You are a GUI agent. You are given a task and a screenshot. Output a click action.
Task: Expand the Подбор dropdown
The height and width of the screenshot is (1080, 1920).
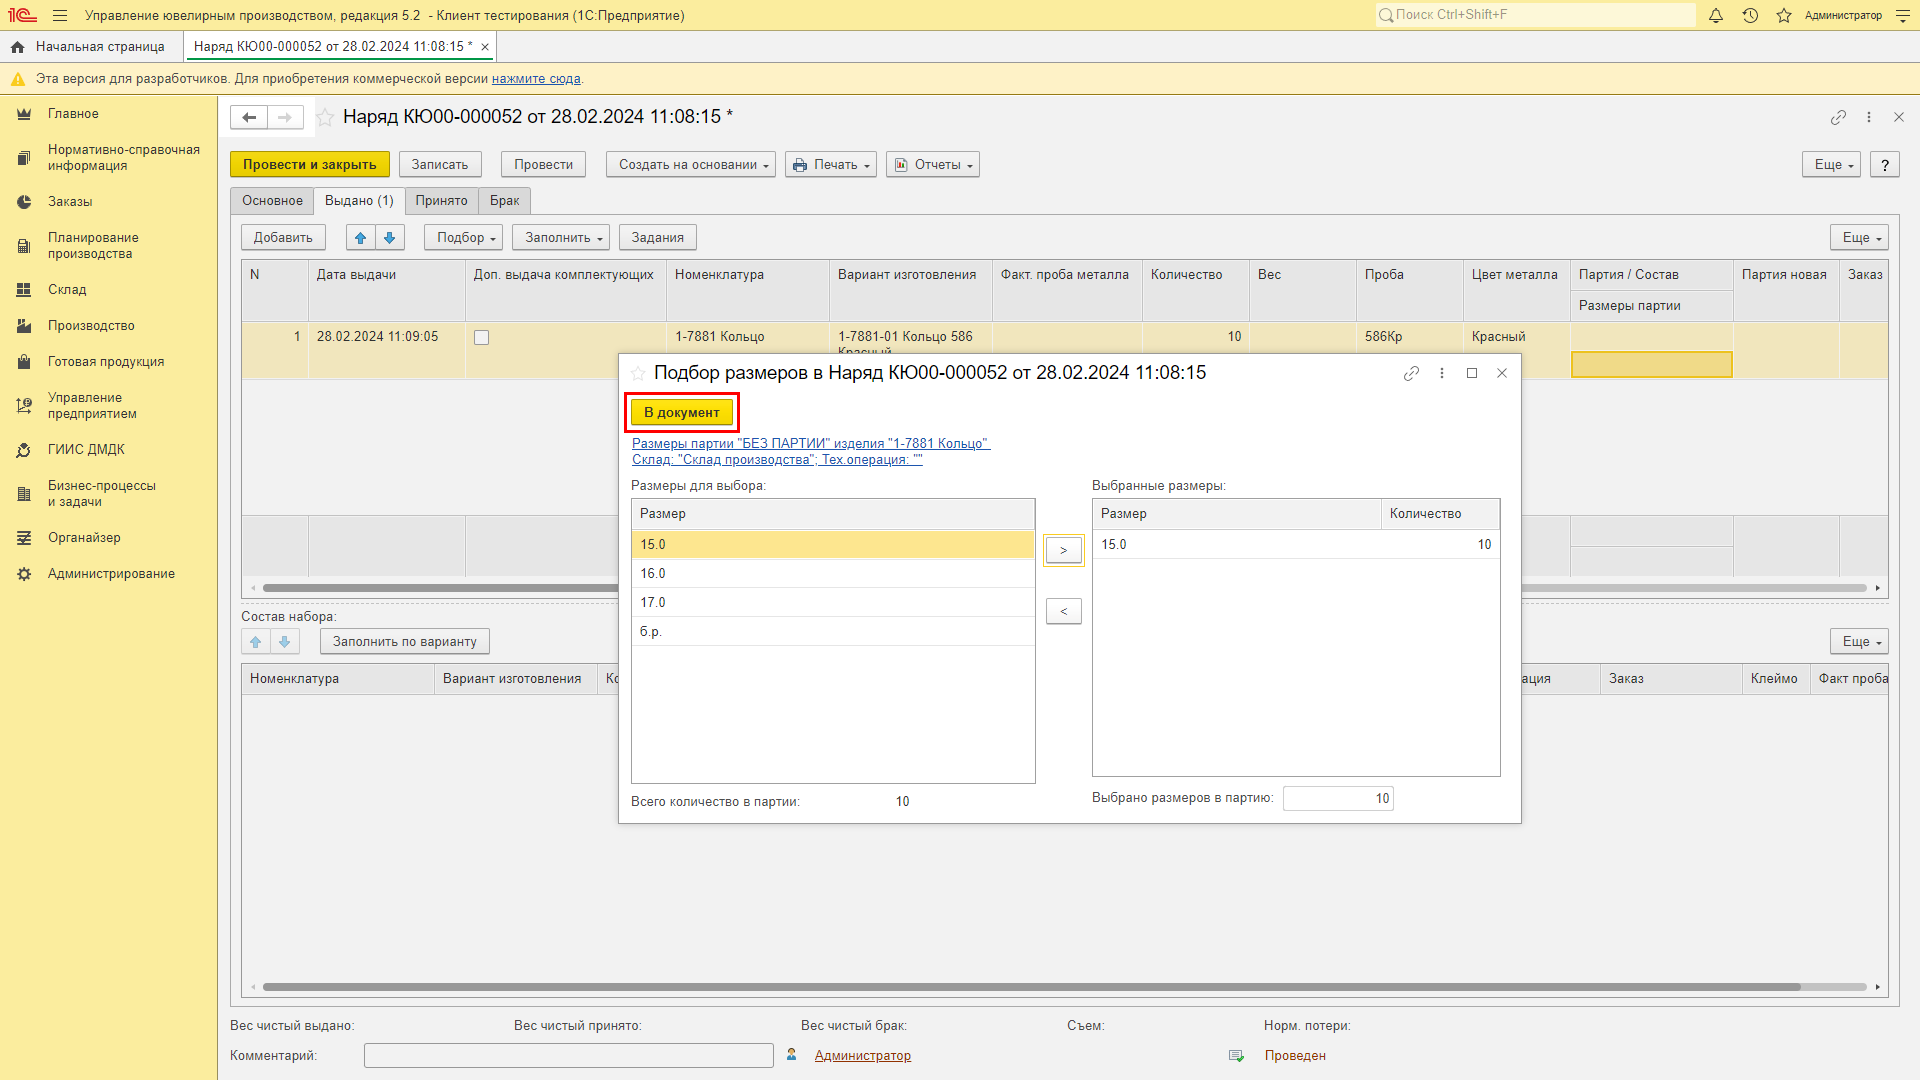coord(464,237)
